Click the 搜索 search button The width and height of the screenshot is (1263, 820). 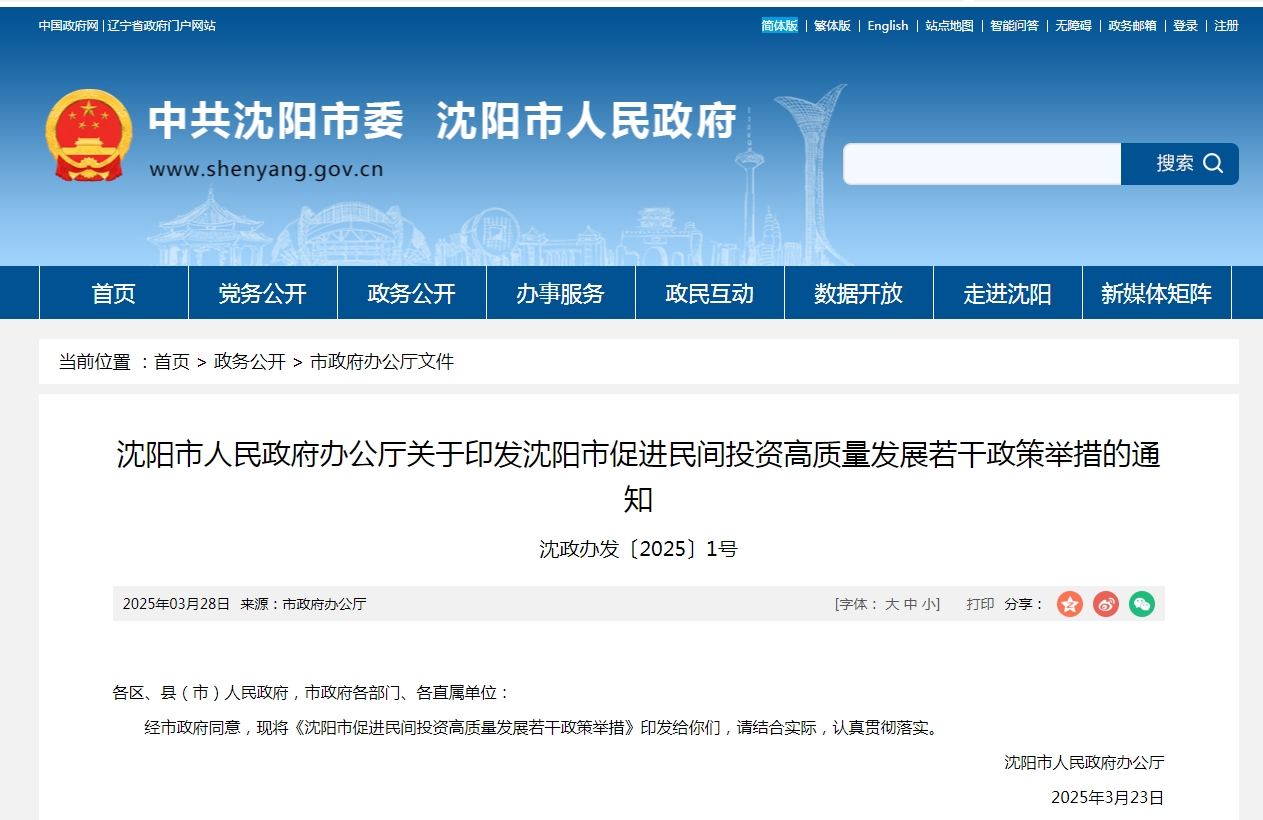coord(1179,164)
